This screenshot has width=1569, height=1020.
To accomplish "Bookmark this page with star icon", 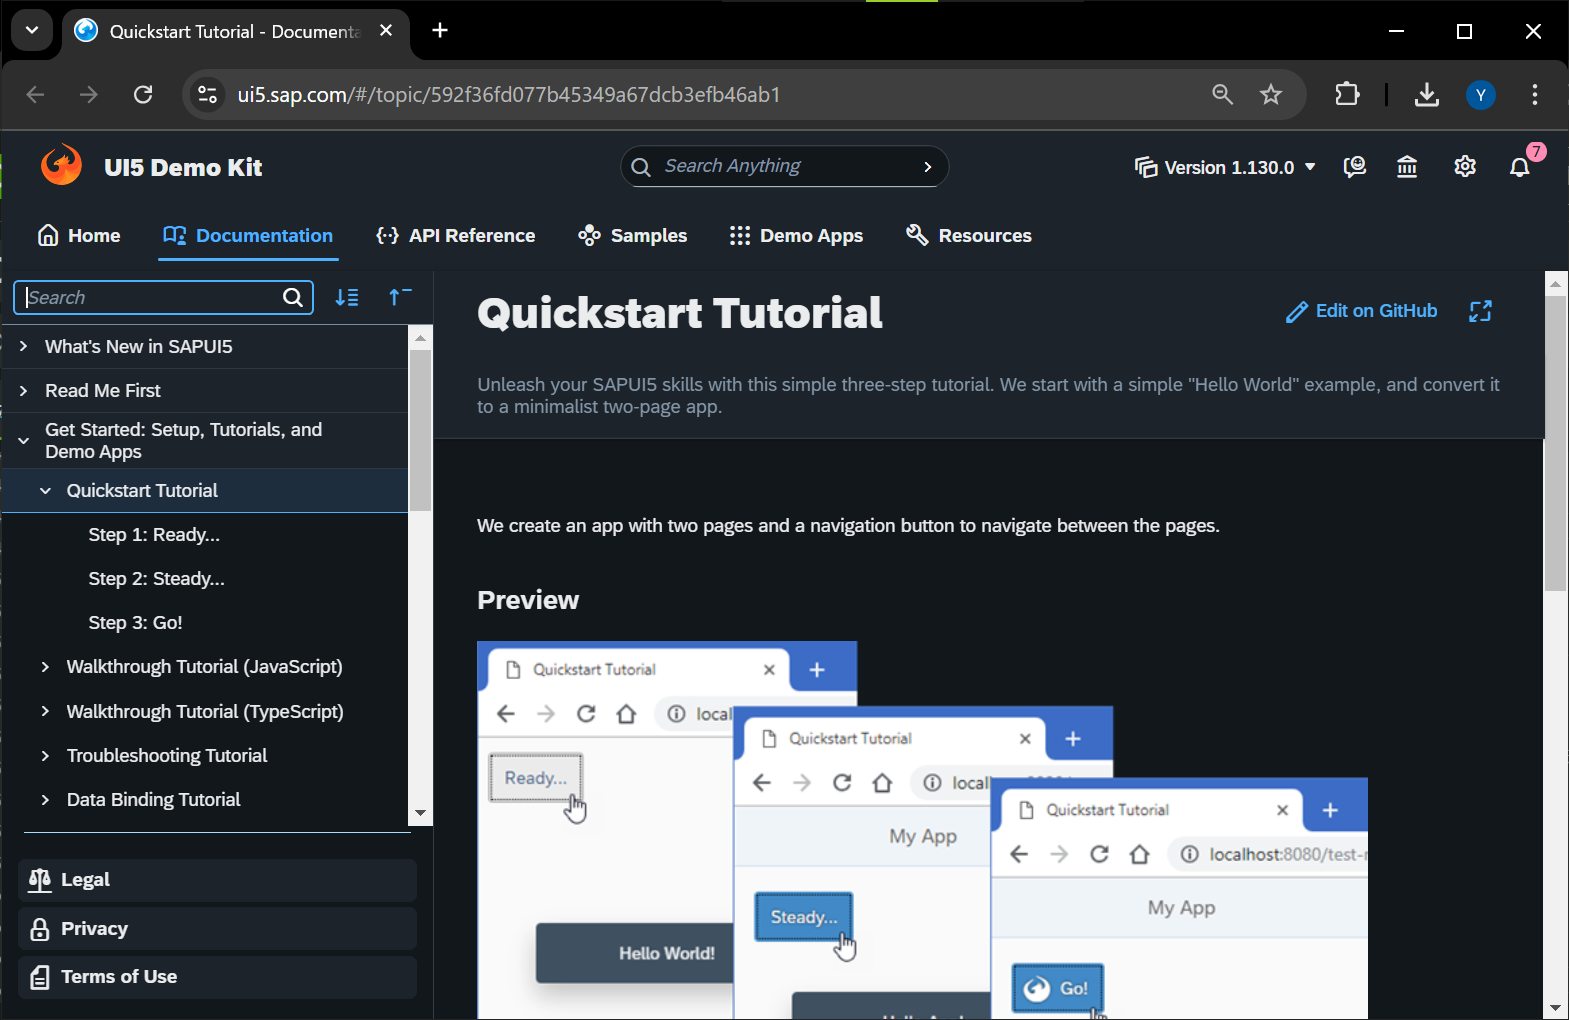I will click(x=1271, y=94).
